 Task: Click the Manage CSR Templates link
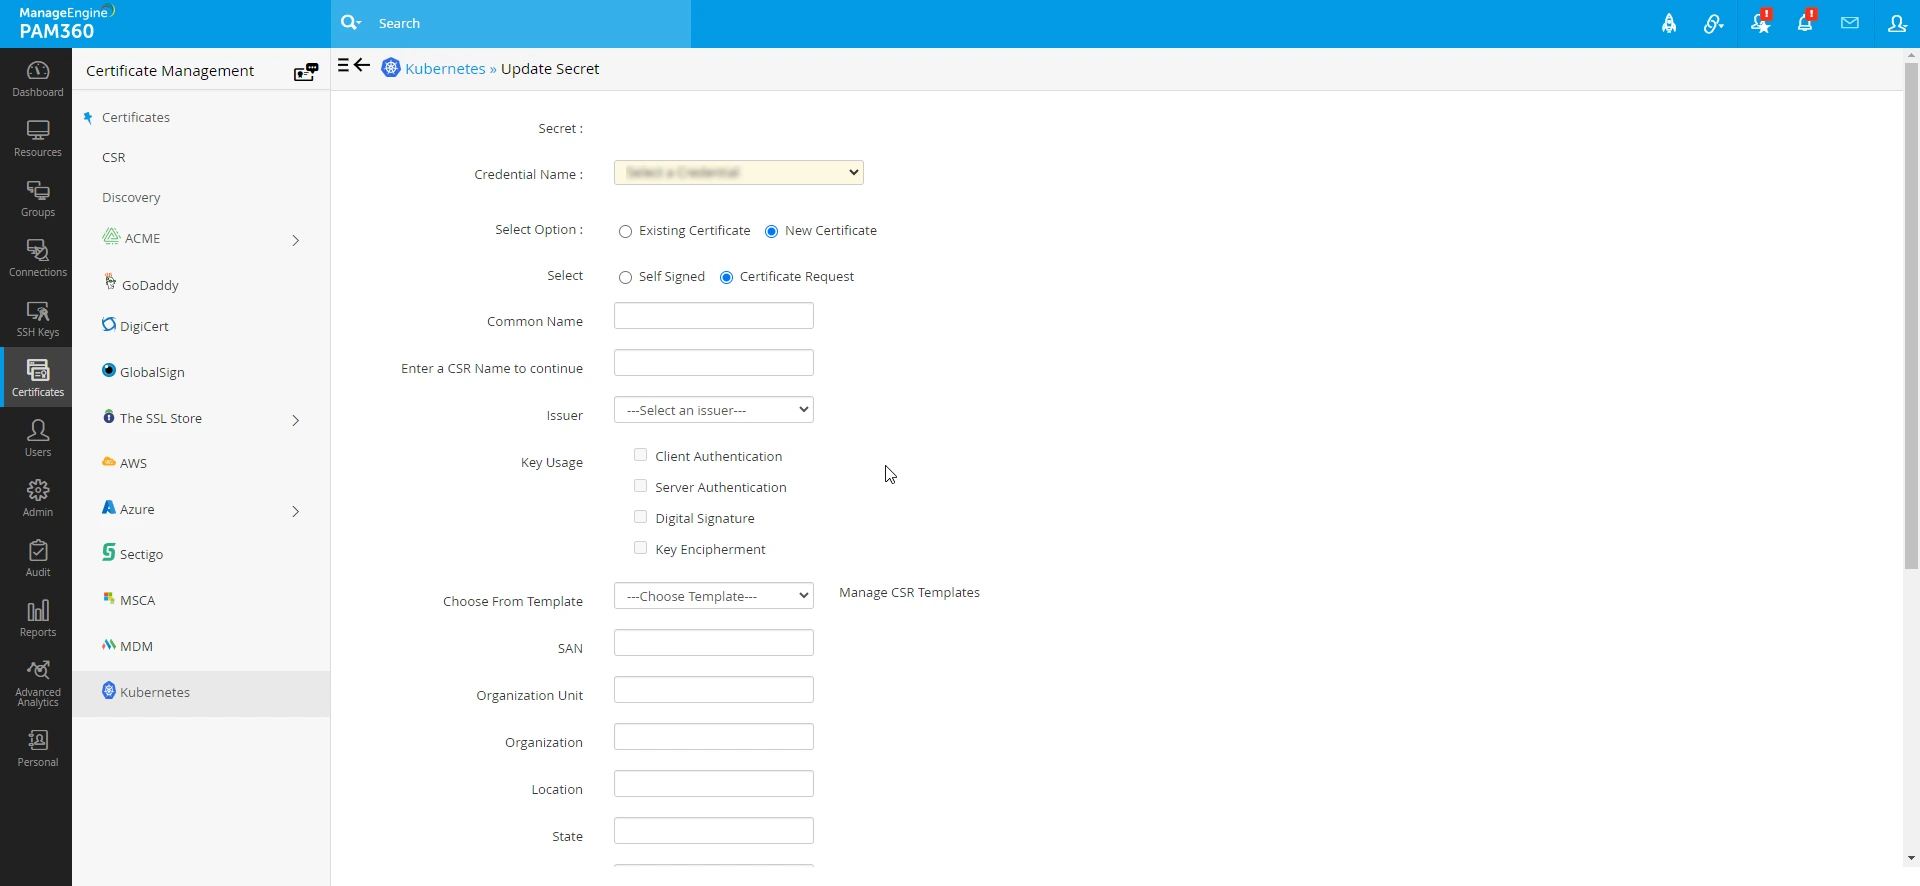pyautogui.click(x=909, y=593)
